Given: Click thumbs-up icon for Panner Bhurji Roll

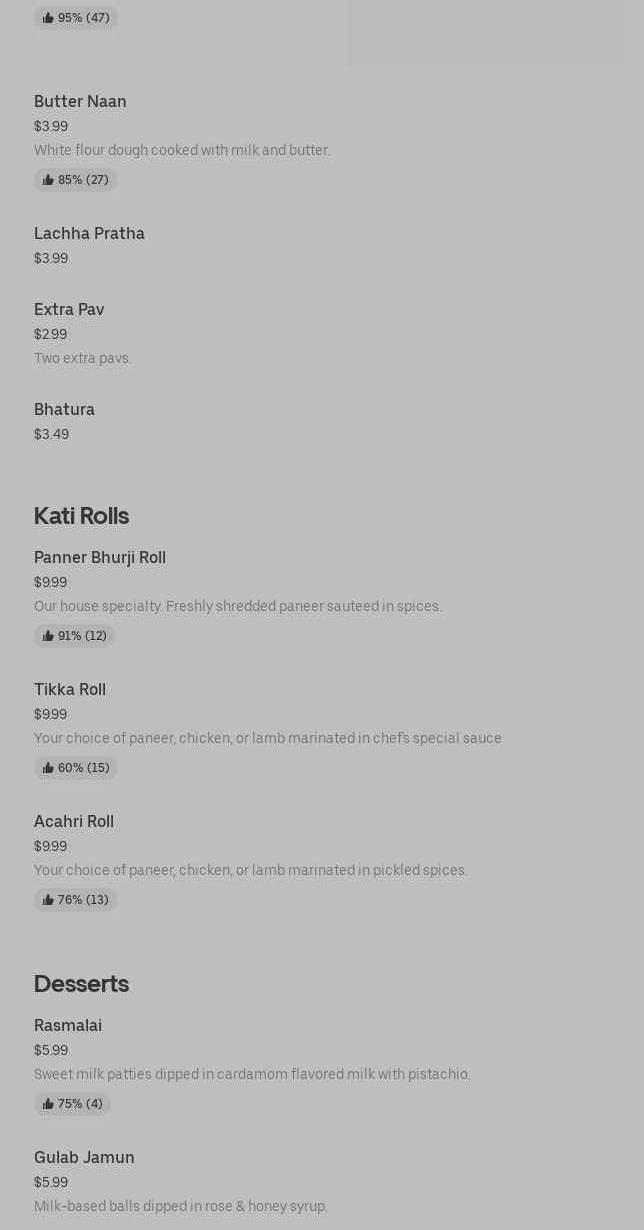Looking at the screenshot, I should click(x=48, y=636).
